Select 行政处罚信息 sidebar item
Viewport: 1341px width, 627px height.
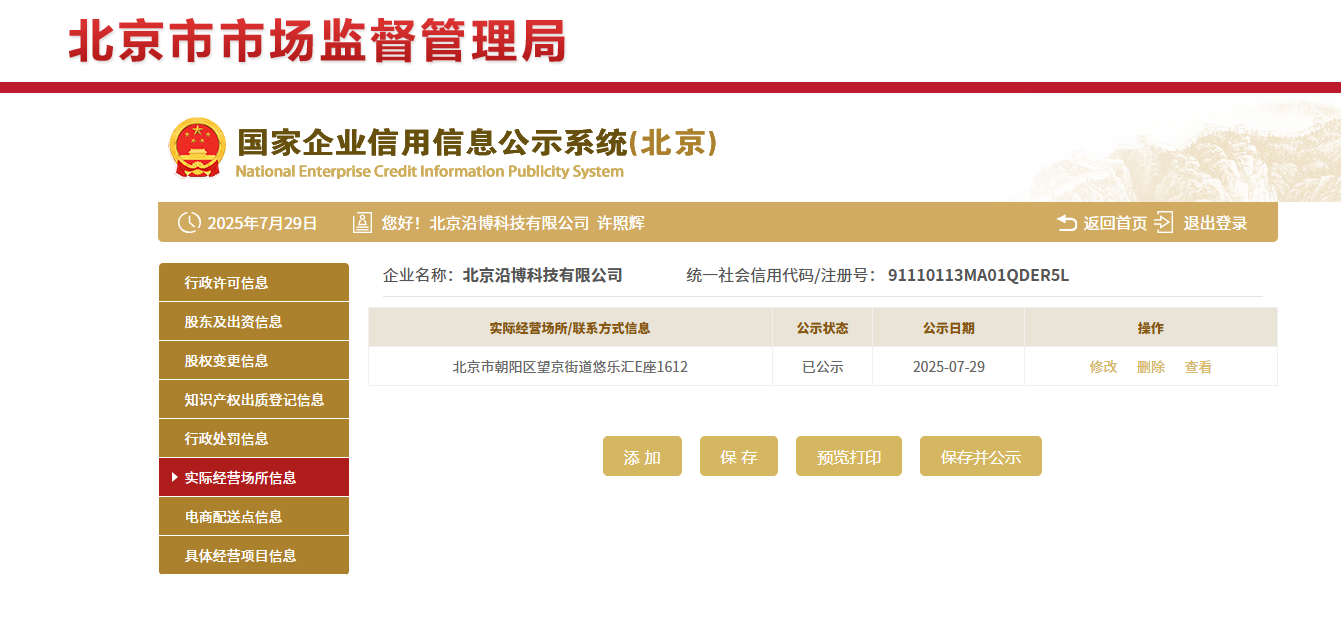(x=254, y=438)
